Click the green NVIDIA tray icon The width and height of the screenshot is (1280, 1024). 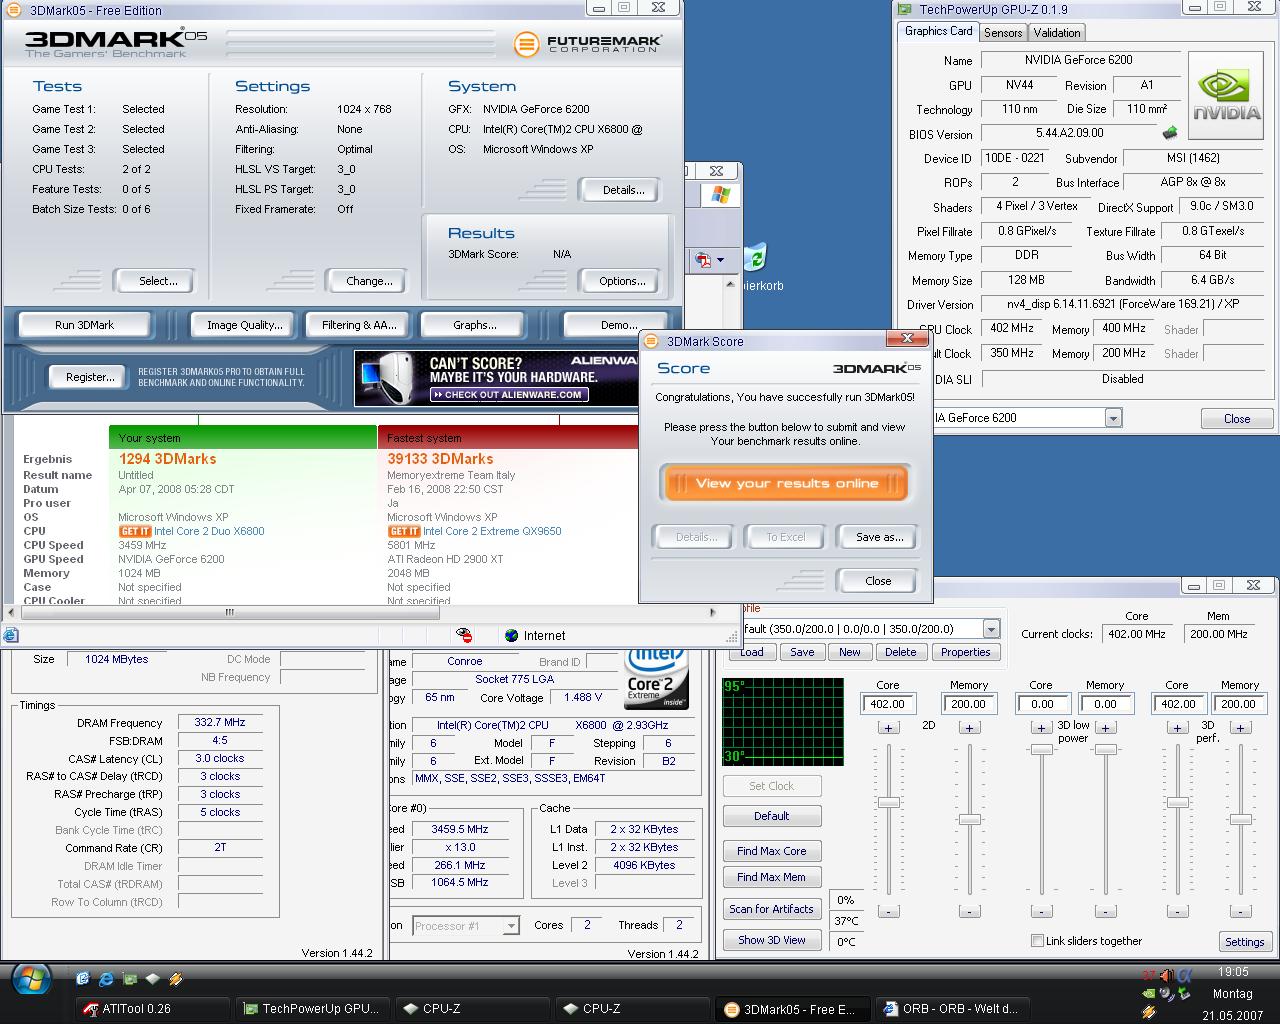coord(1148,995)
